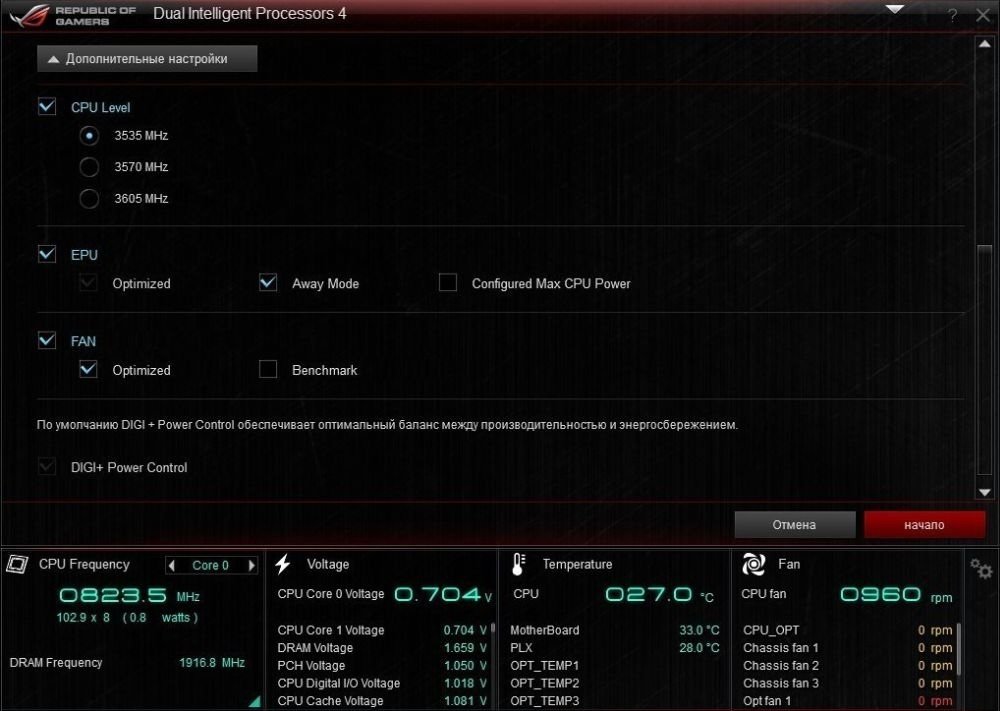
Task: Click the Voltage lightning bolt icon
Action: pos(283,564)
